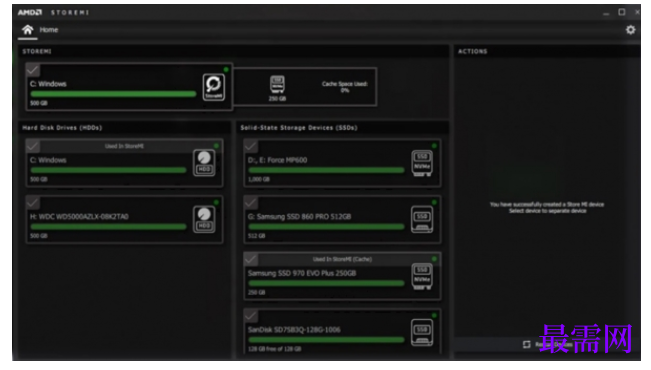Toggle checkbox on the StoreMI C: Windows card
651x370 pixels.
32,70
